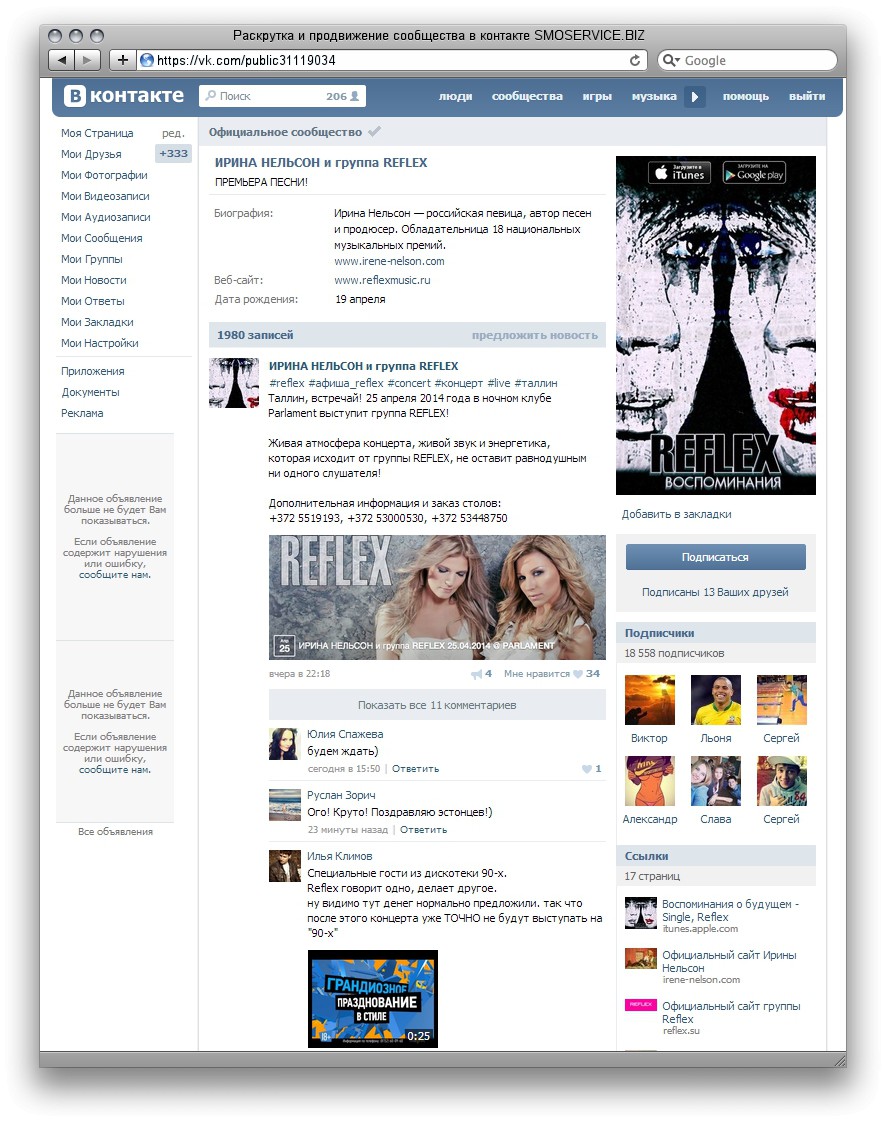Open www.irene-nelson.com link

click(x=389, y=261)
